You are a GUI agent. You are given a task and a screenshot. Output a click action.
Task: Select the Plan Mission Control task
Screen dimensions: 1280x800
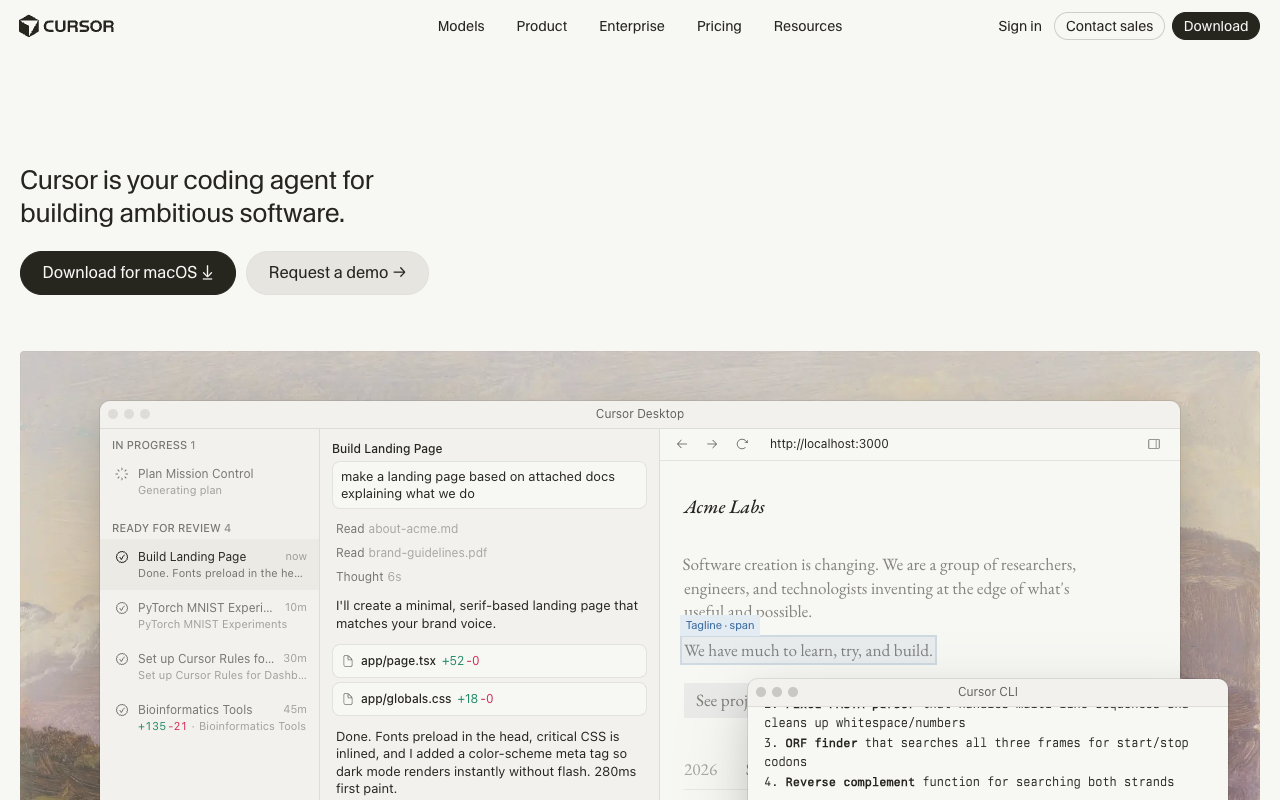[210, 481]
